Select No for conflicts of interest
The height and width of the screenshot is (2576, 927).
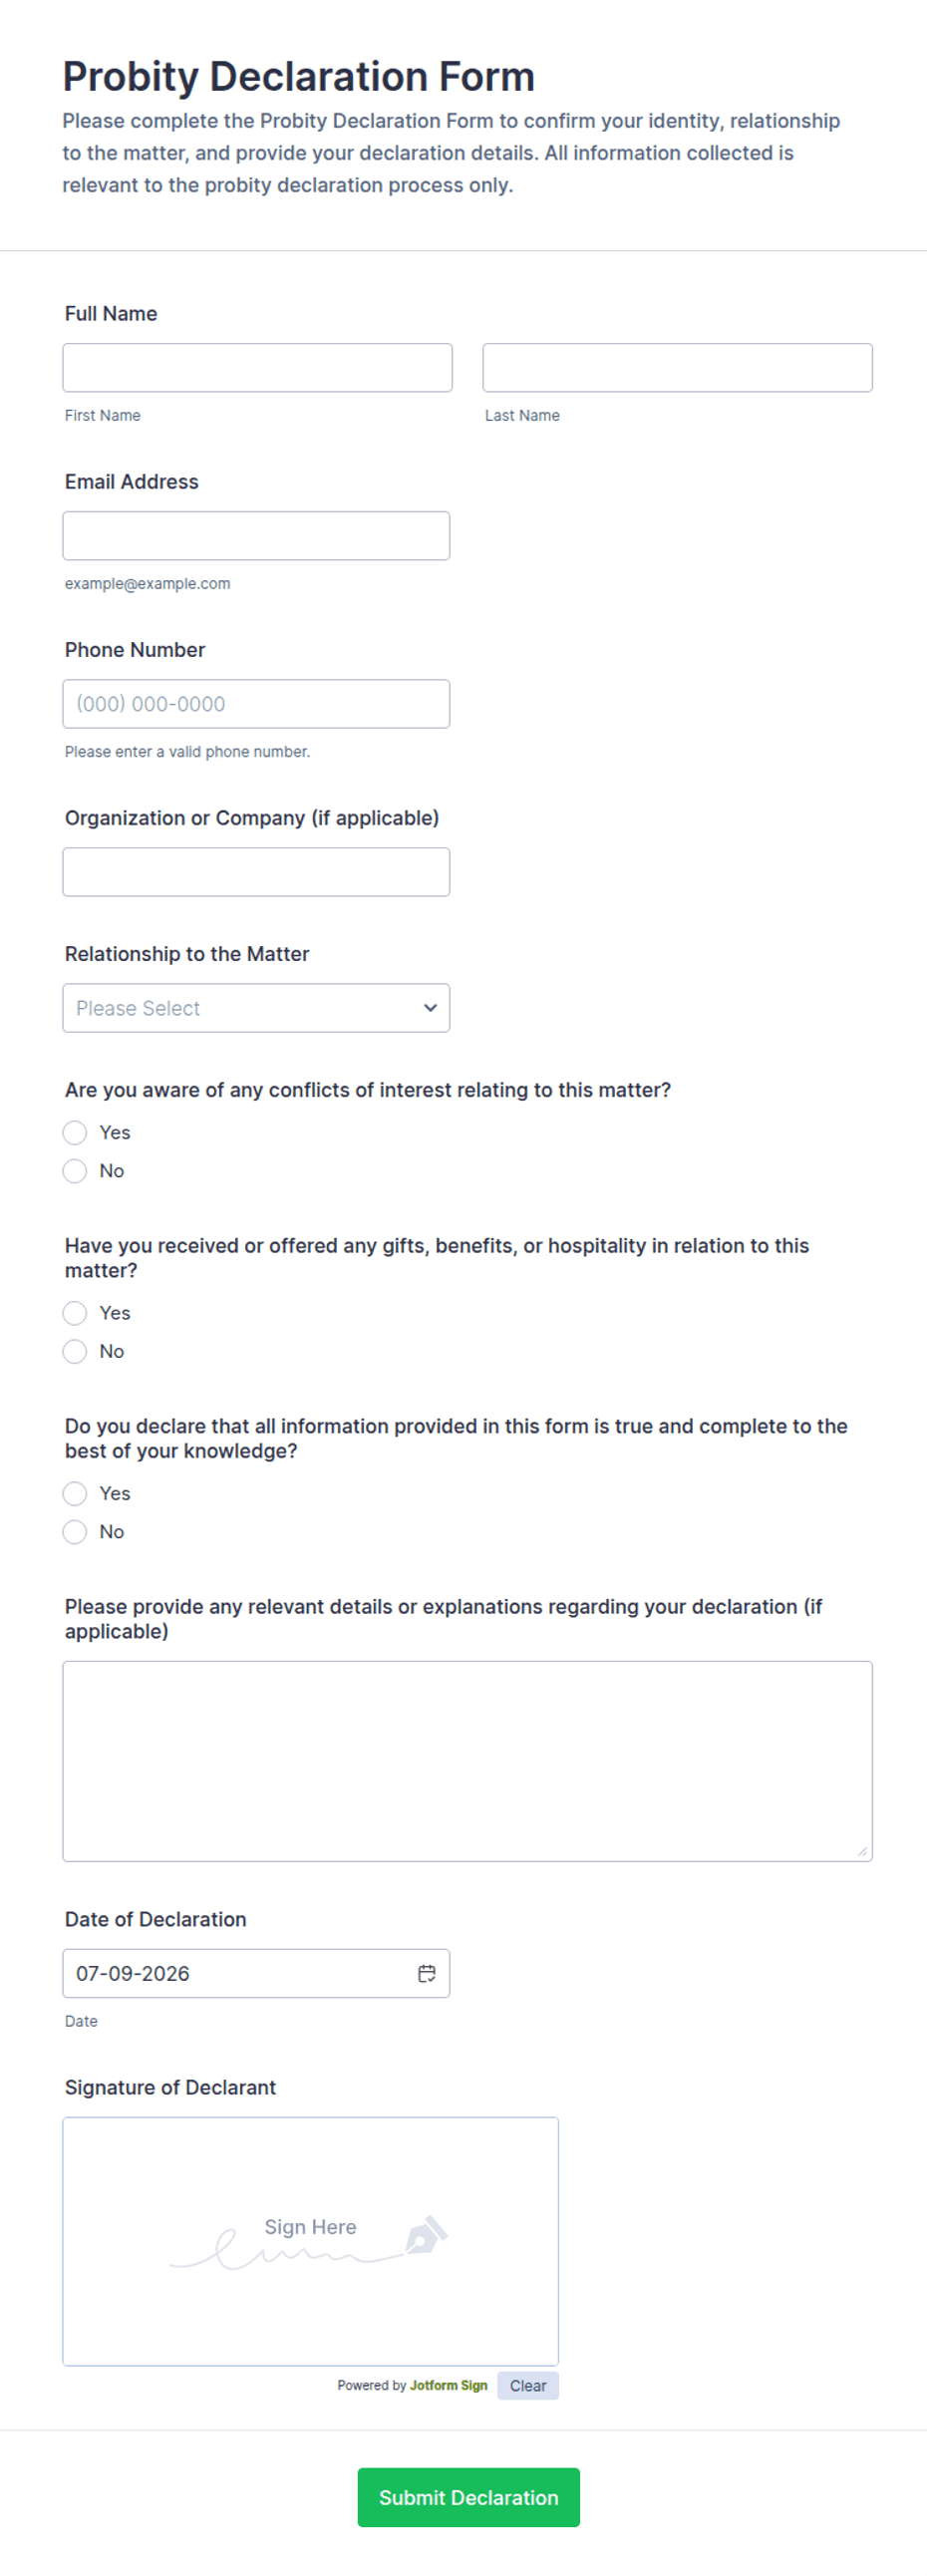(75, 1171)
